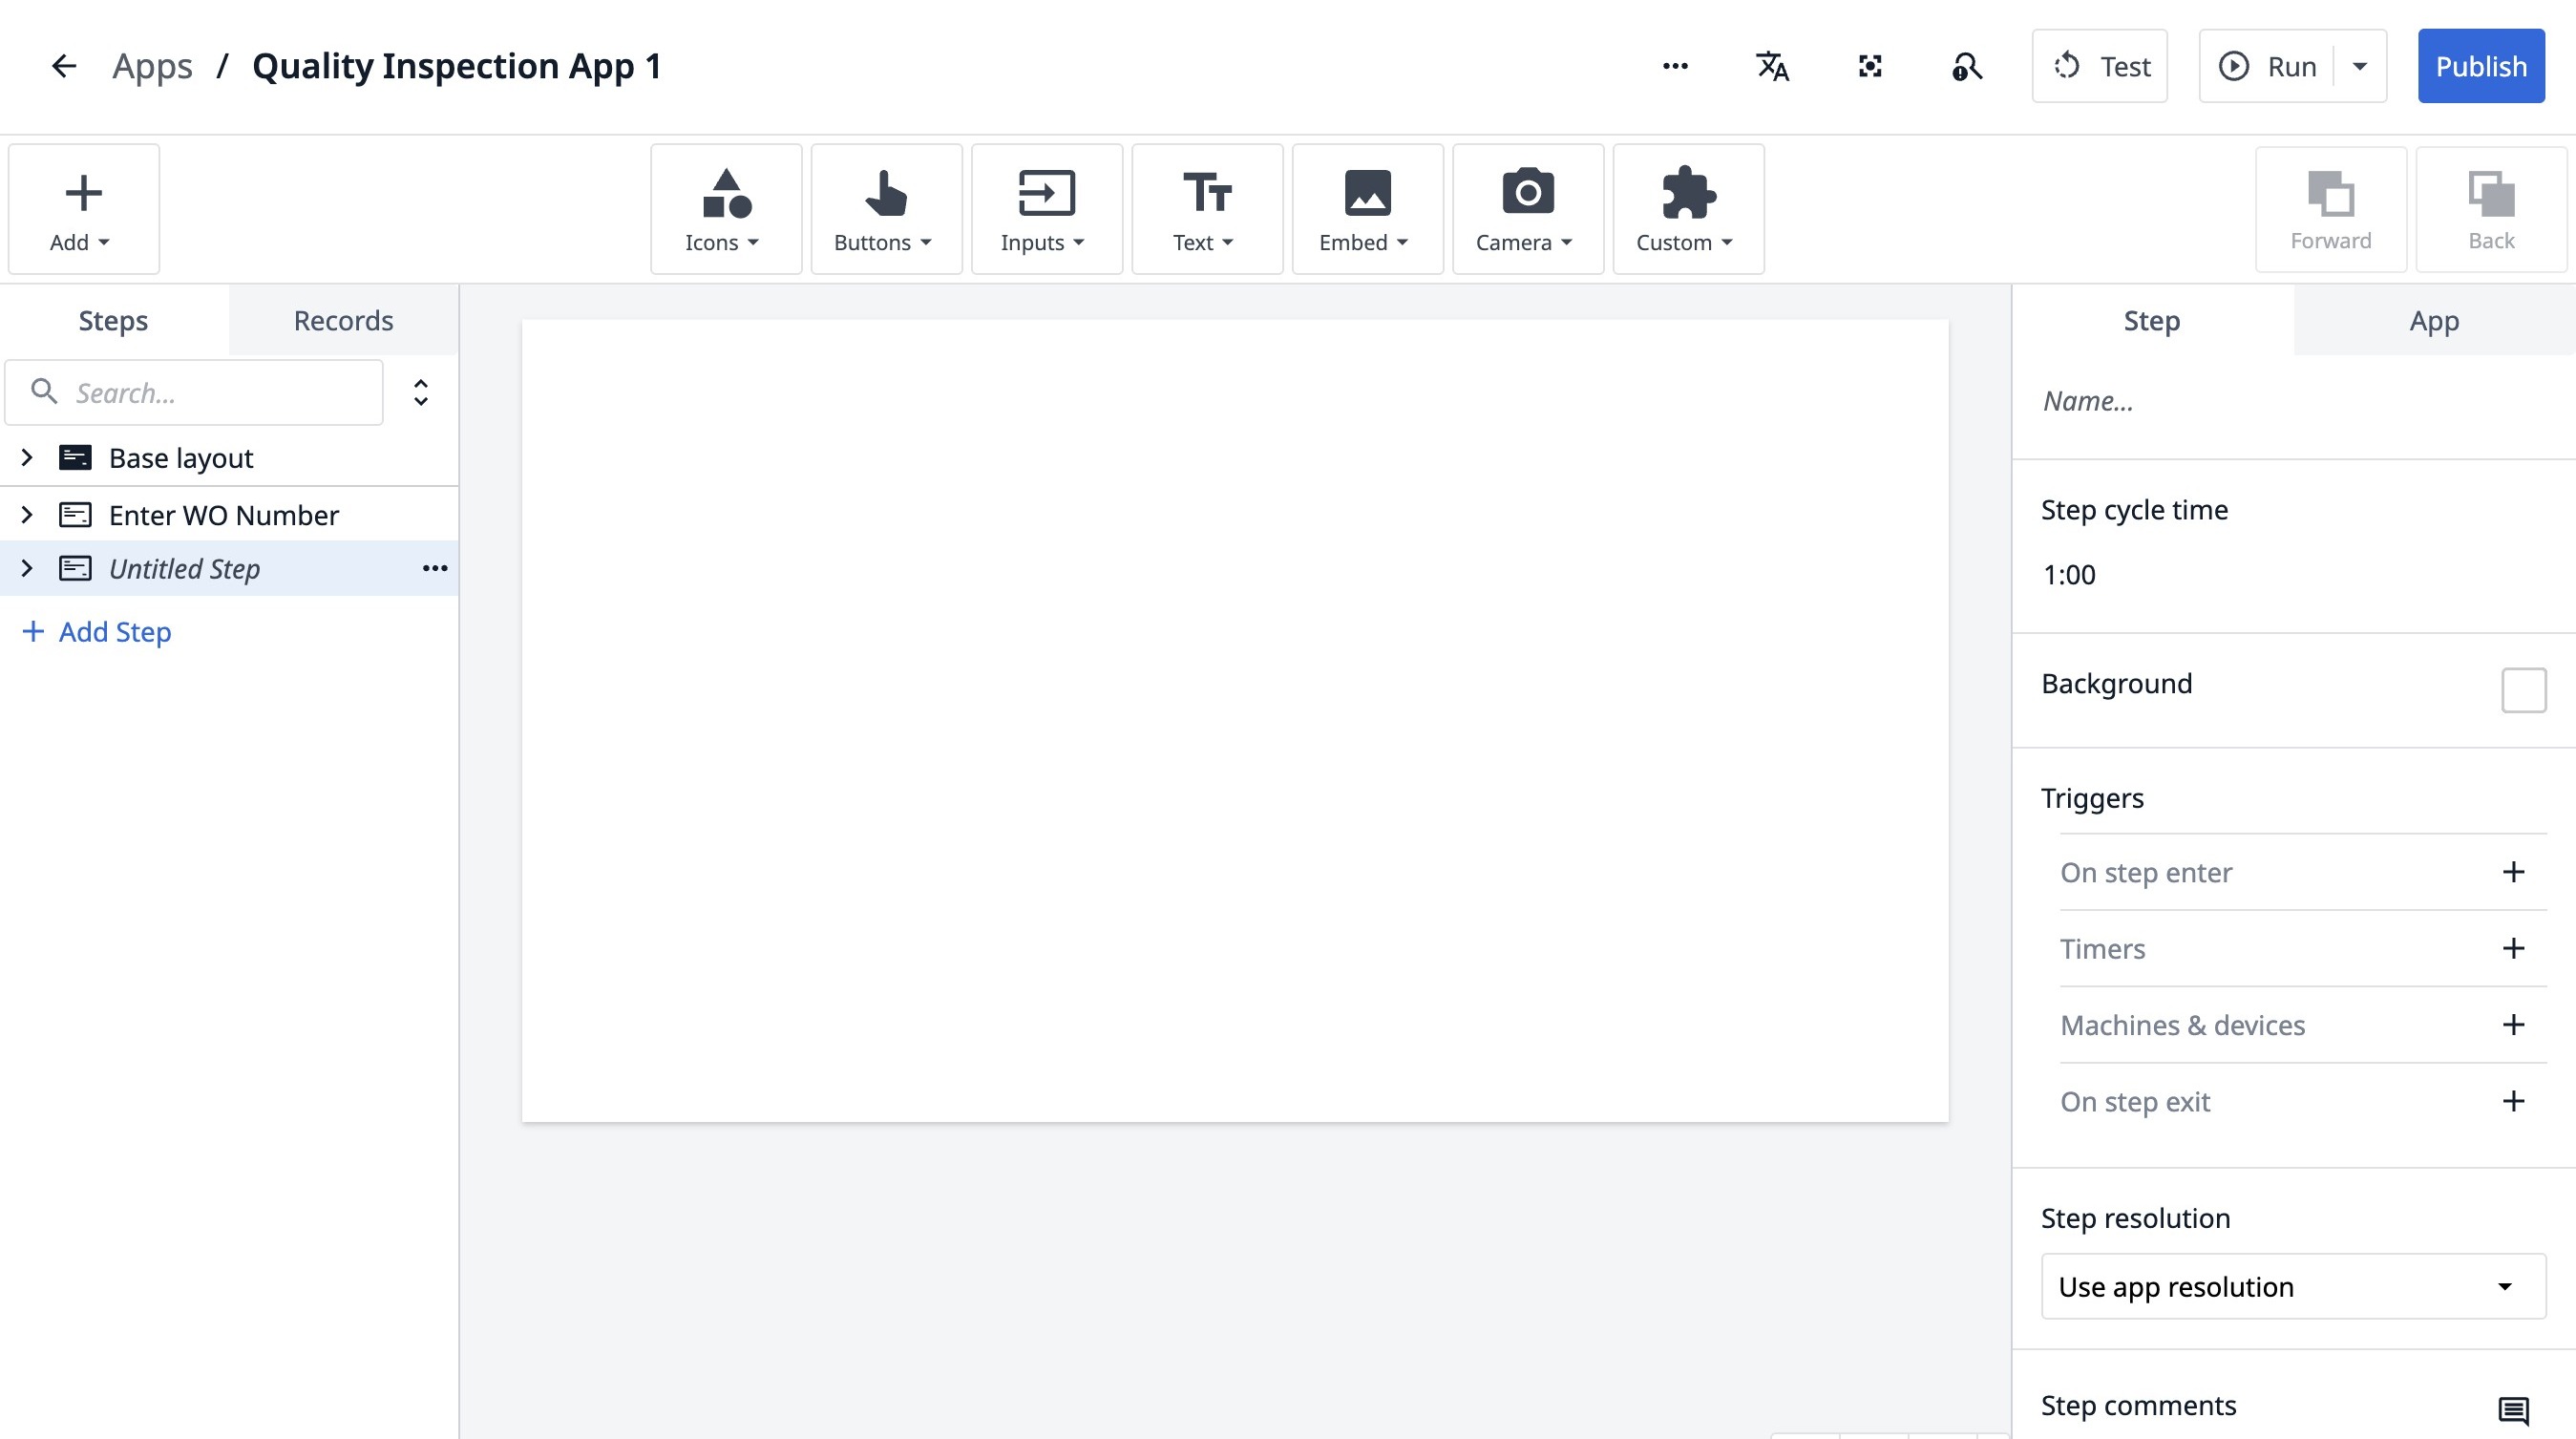The height and width of the screenshot is (1439, 2576).
Task: Open the Custom widgets puzzle menu
Action: click(1687, 209)
